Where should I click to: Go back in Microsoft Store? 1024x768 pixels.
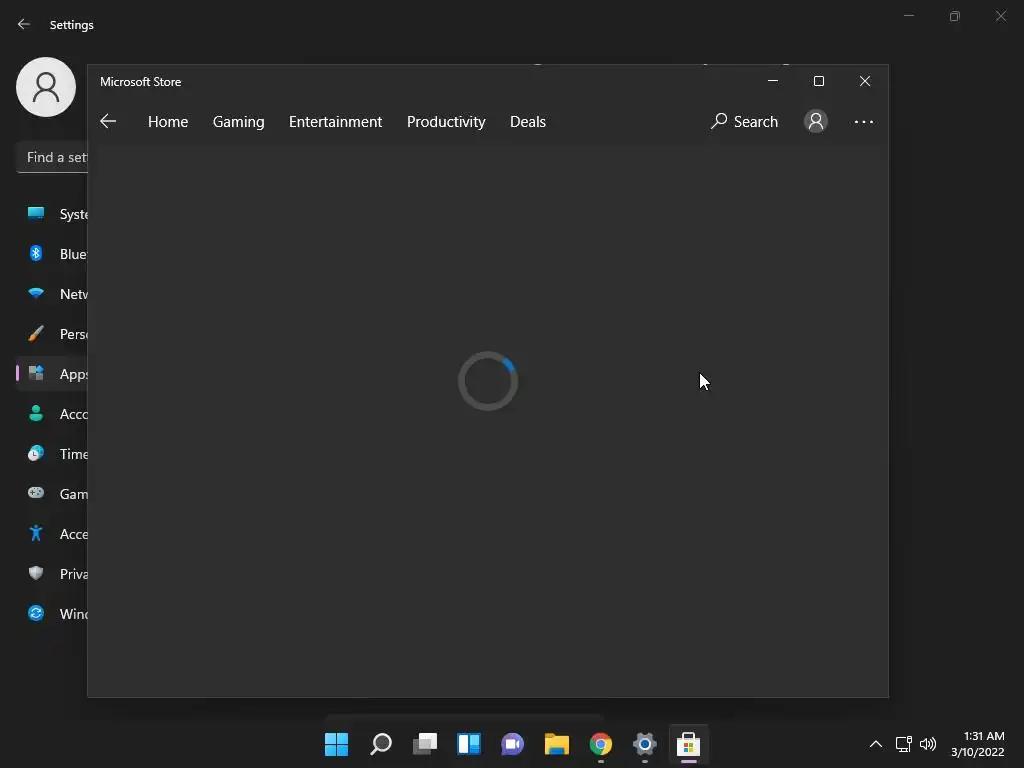(108, 121)
